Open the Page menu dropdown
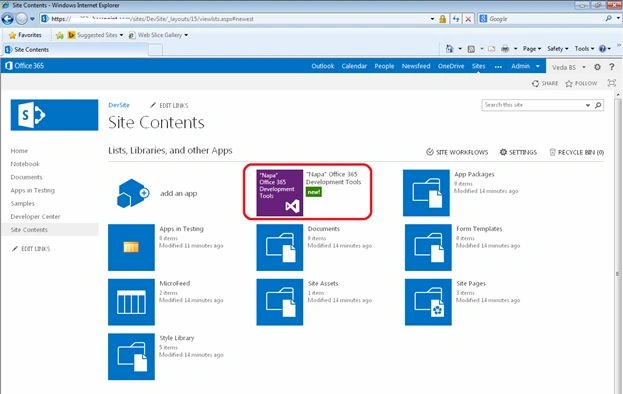The image size is (623, 394). pos(532,48)
